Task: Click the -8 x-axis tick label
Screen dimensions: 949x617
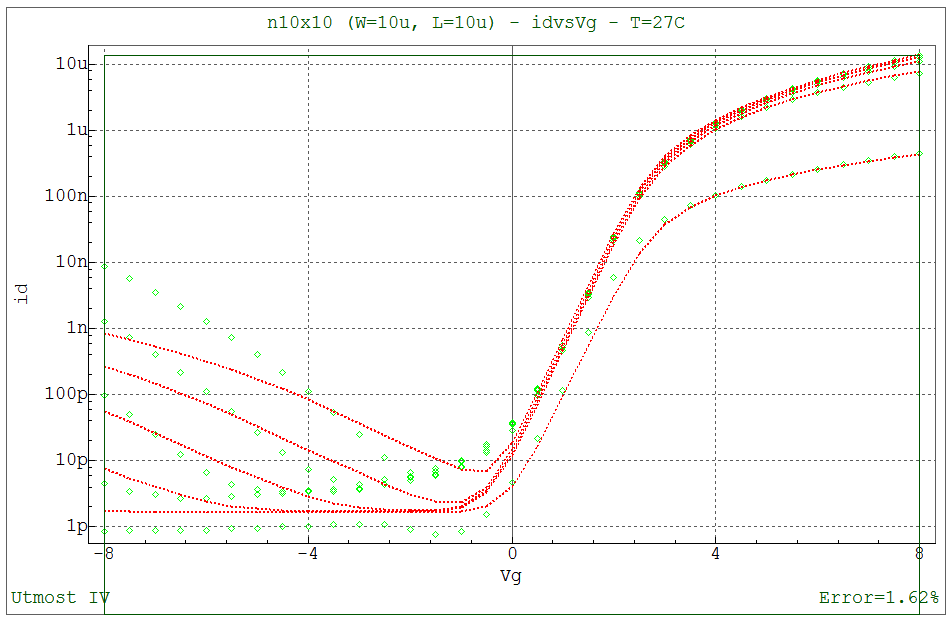Action: (x=104, y=553)
